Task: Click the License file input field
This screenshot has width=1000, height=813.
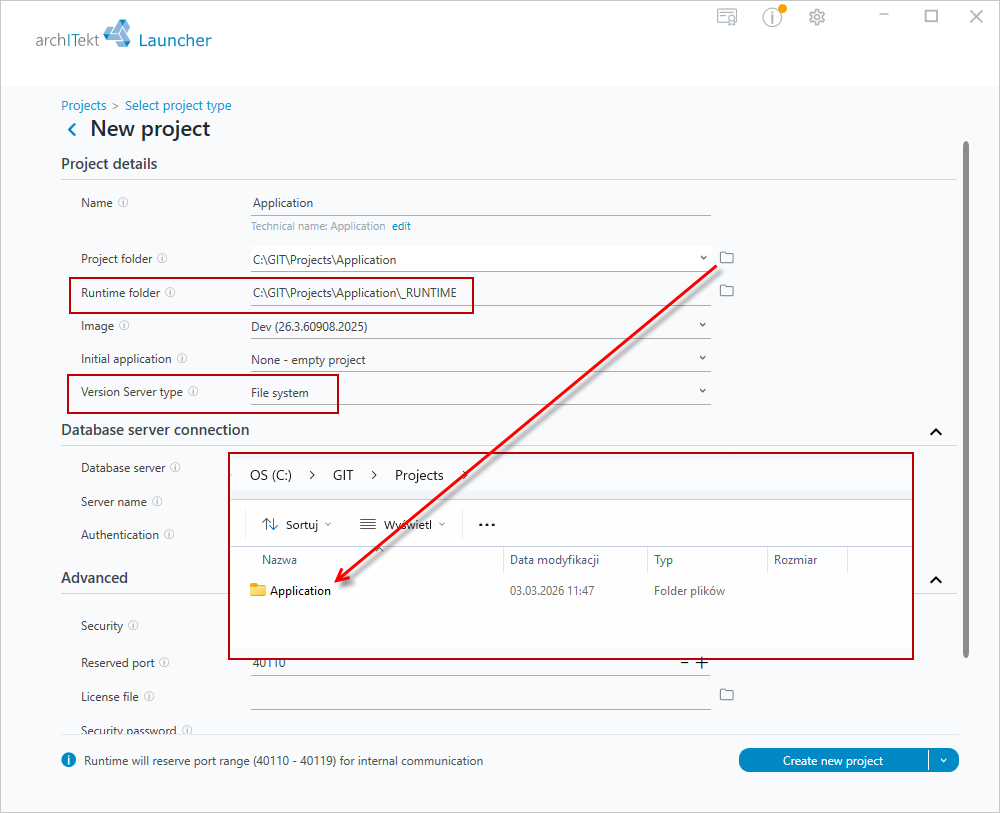Action: coord(480,697)
